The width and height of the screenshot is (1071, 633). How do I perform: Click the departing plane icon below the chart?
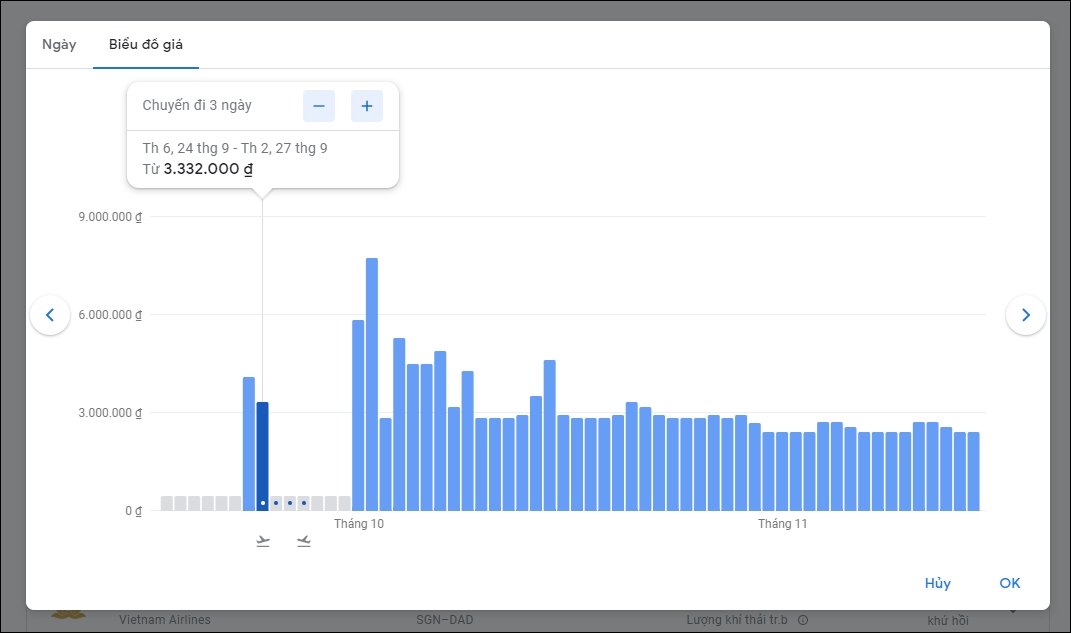(x=263, y=542)
